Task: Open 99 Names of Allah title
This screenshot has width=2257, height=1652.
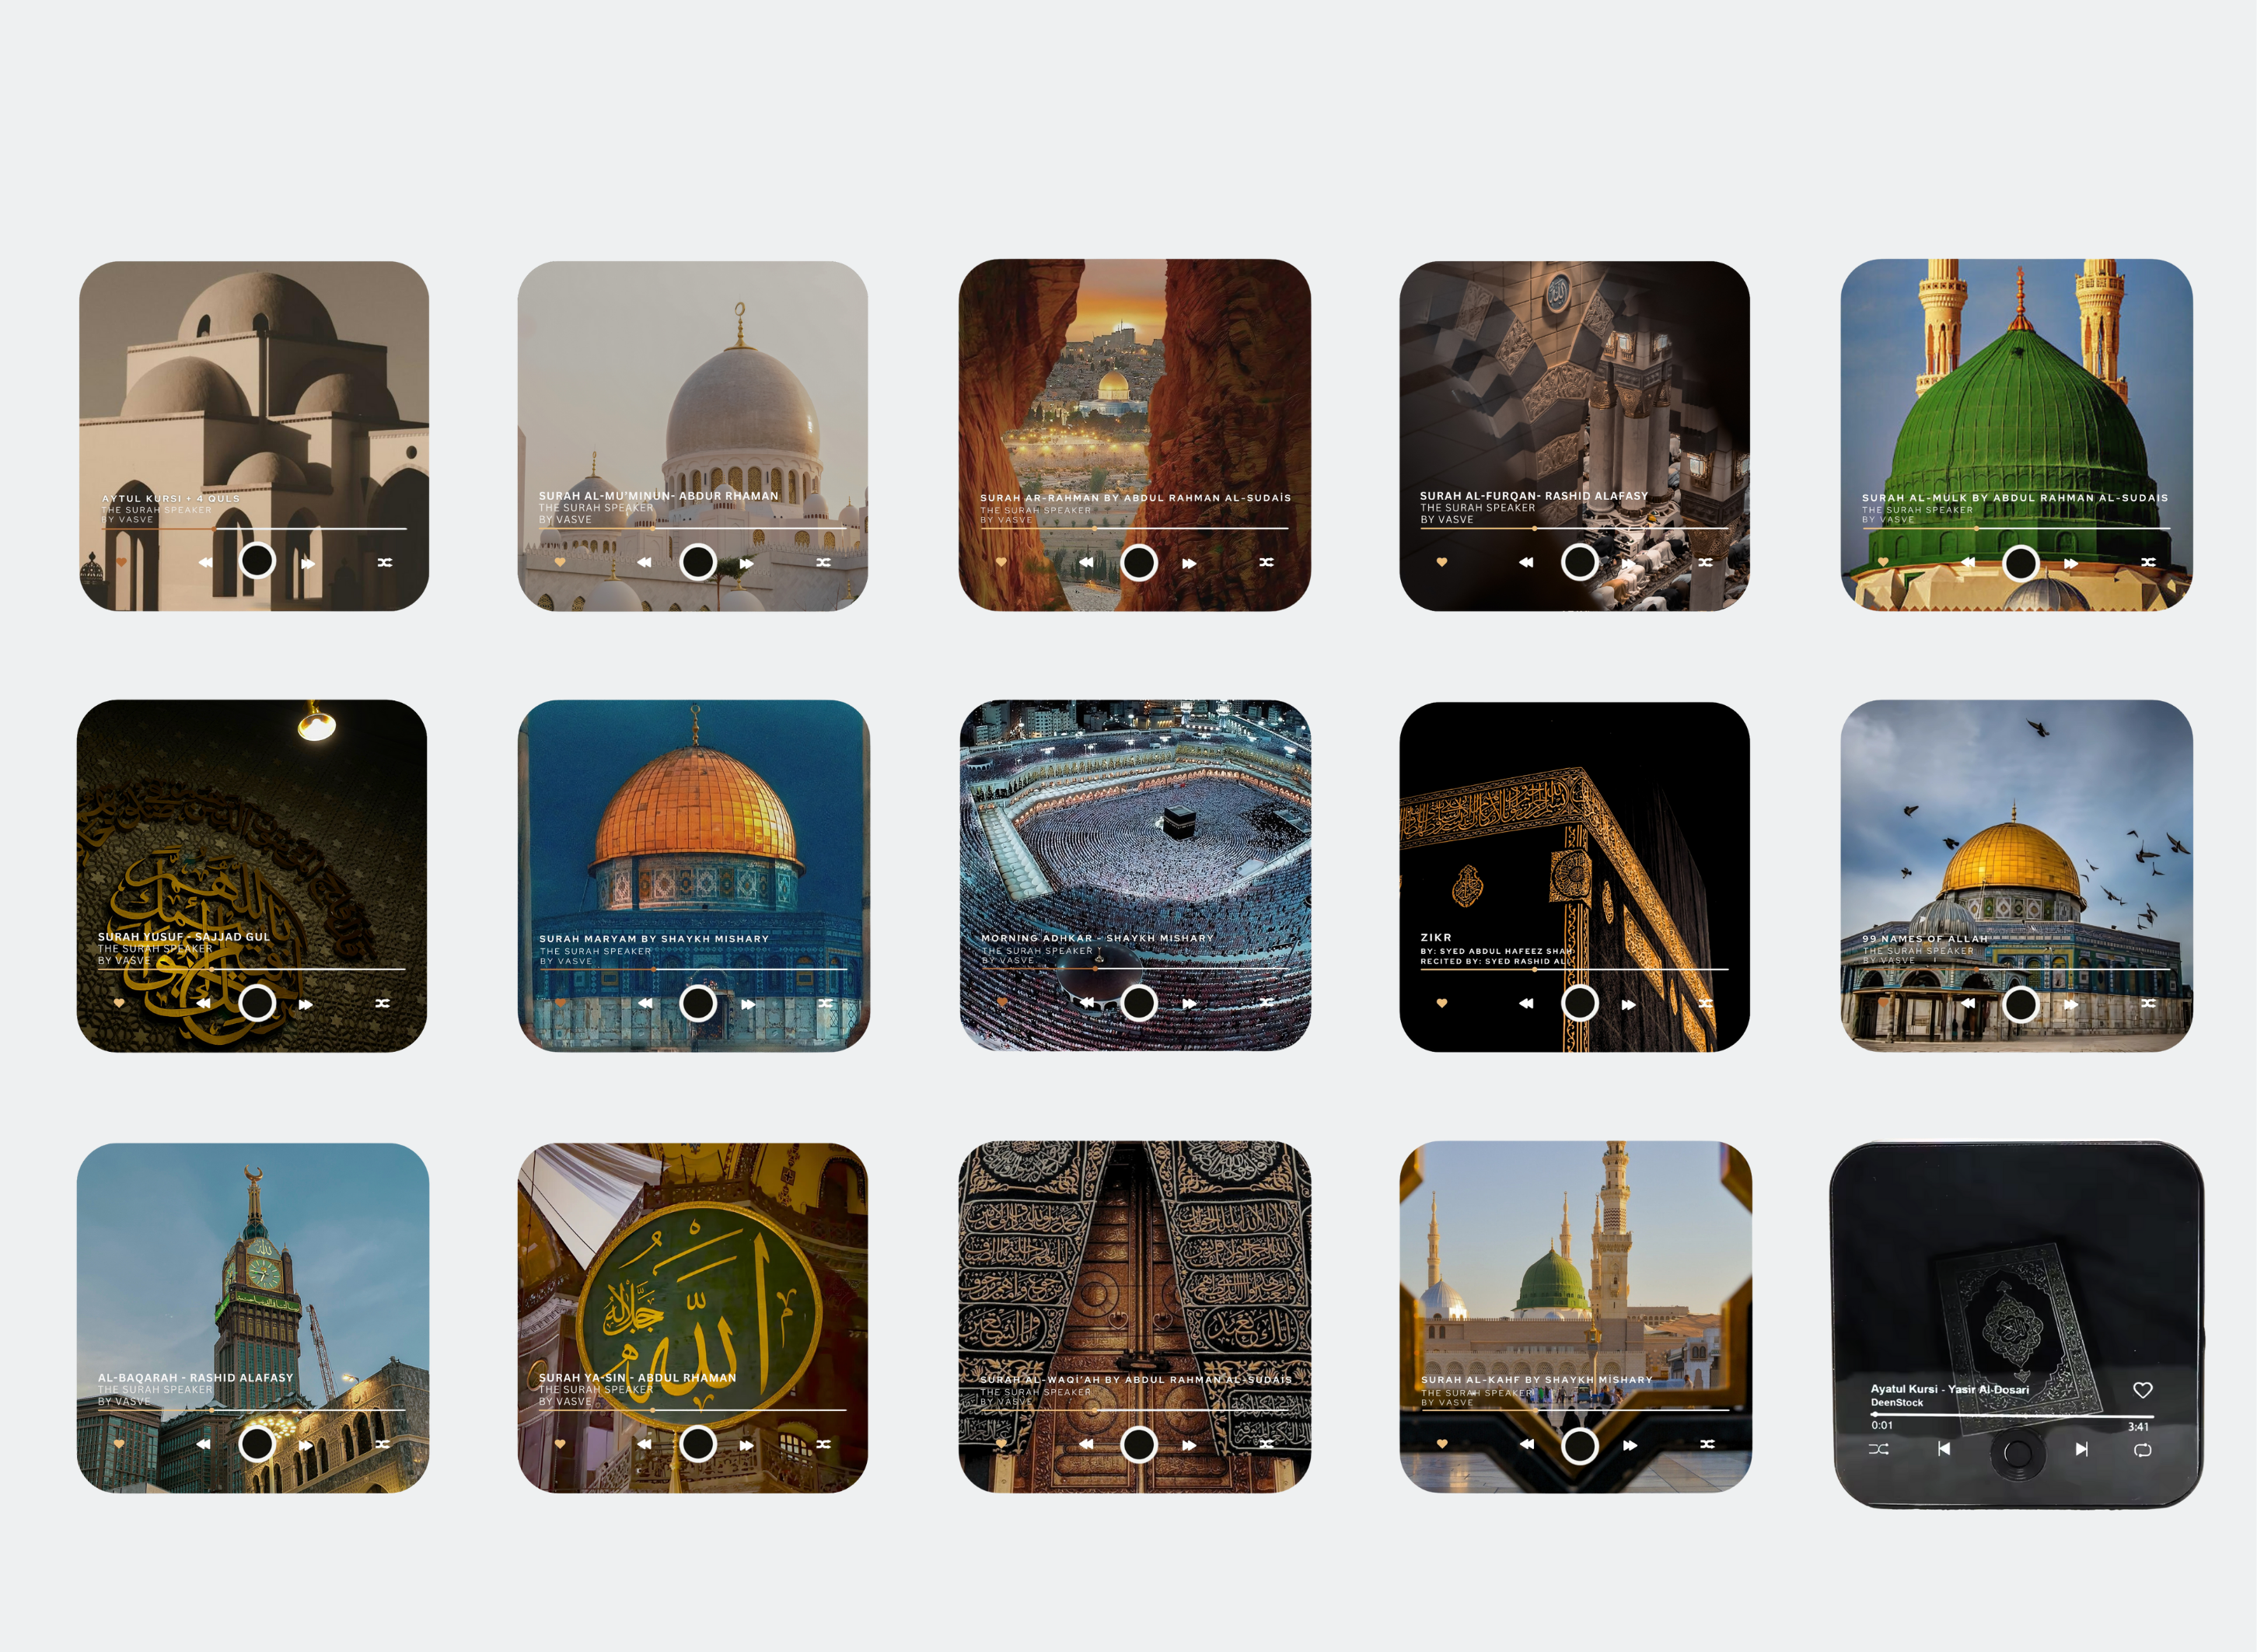Action: [1925, 939]
